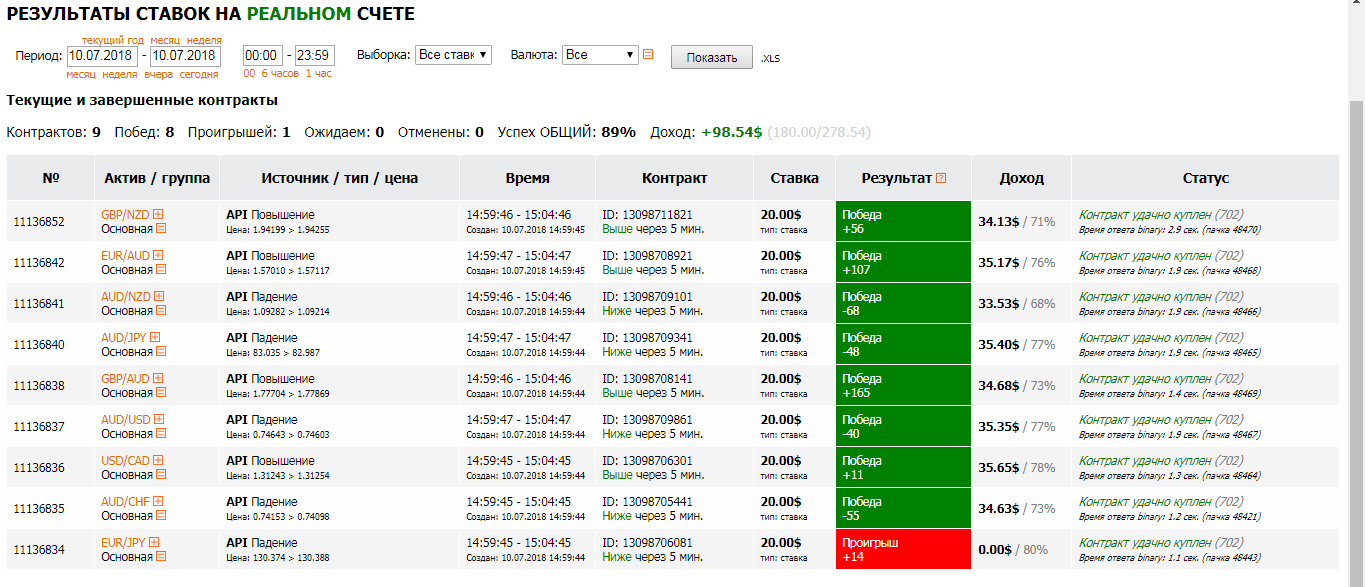Open the help icon next to Результат
This screenshot has height=587, width=1365.
click(940, 178)
